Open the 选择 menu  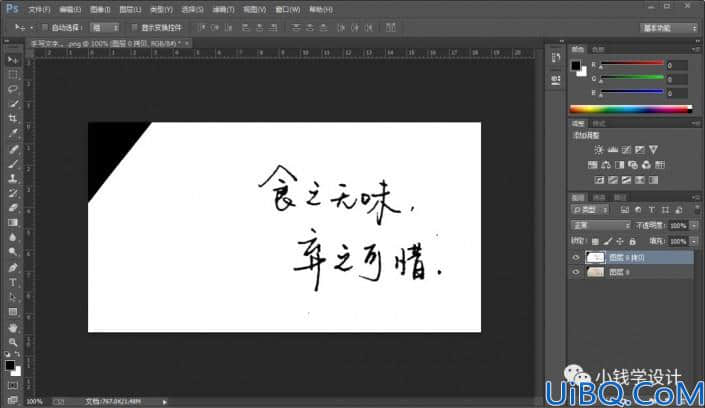pyautogui.click(x=192, y=9)
